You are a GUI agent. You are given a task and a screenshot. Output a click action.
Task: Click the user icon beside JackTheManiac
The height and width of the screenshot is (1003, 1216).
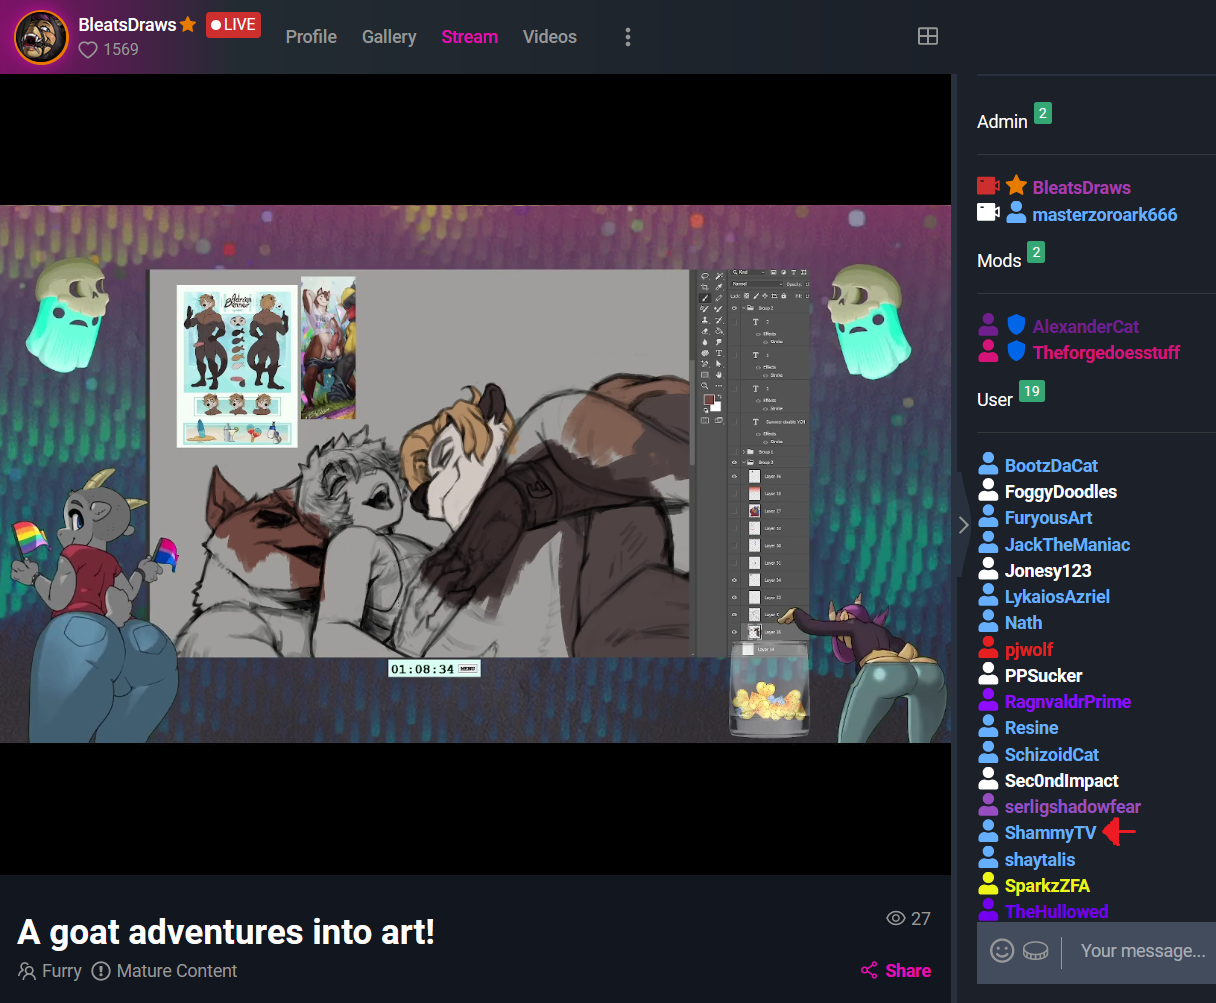pyautogui.click(x=988, y=543)
